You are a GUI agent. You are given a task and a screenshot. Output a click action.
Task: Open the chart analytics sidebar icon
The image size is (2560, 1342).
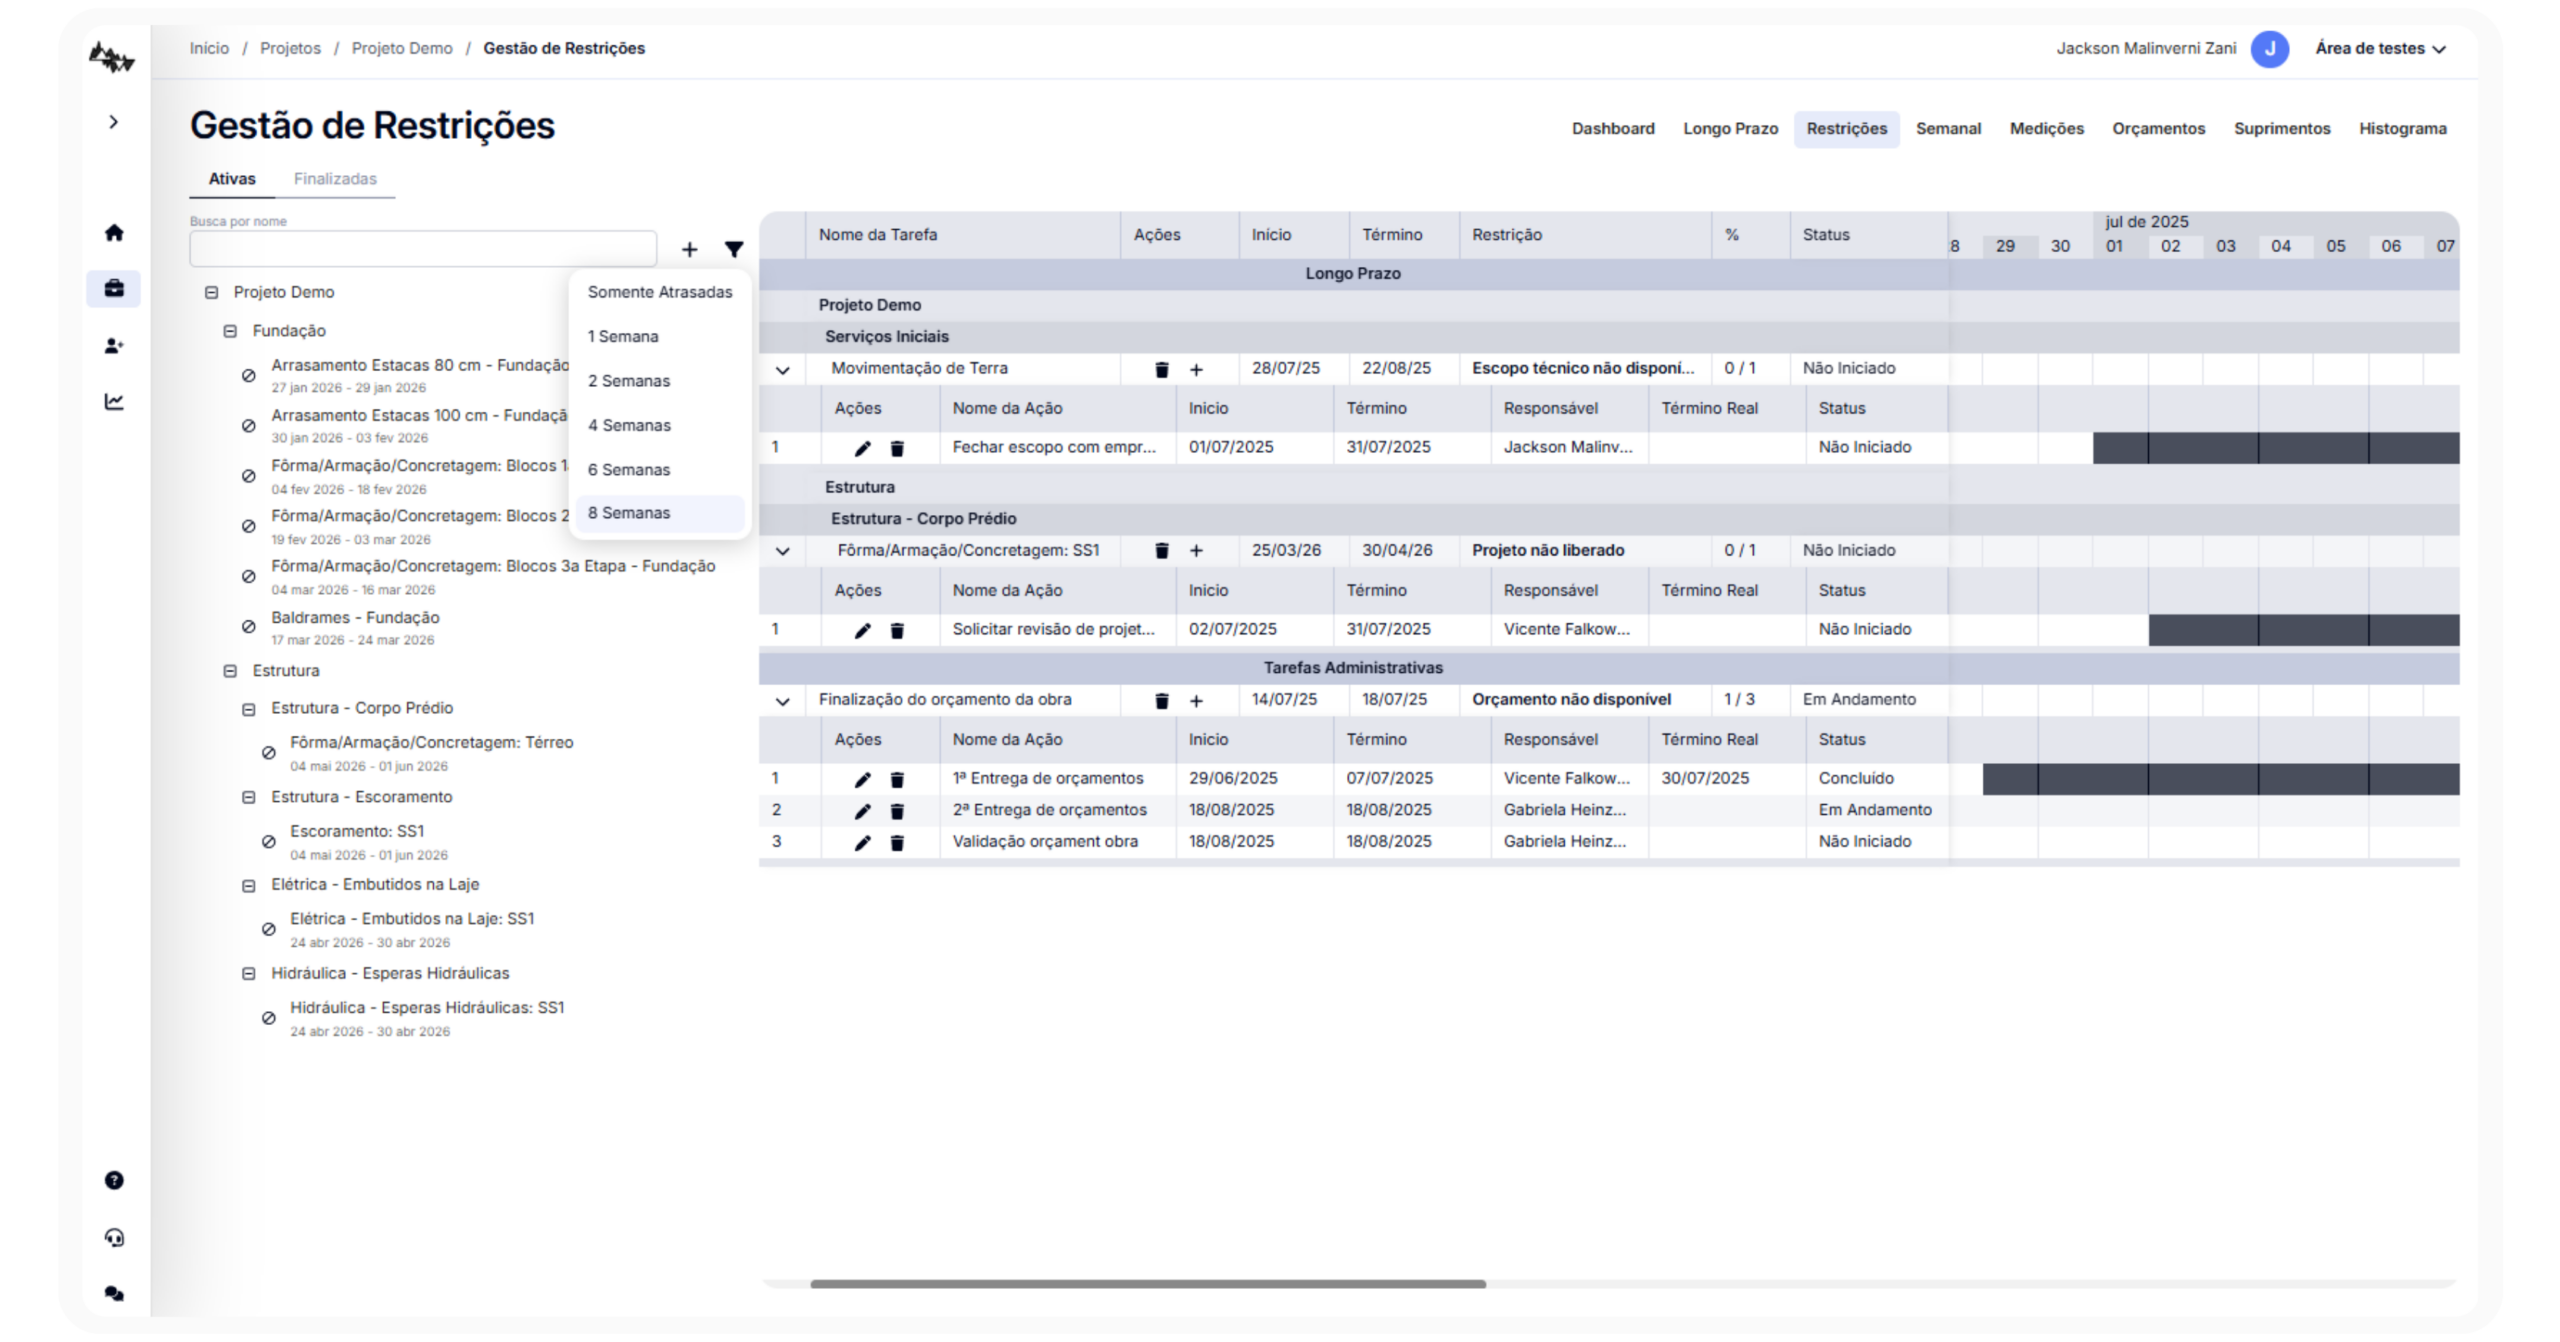(x=114, y=402)
